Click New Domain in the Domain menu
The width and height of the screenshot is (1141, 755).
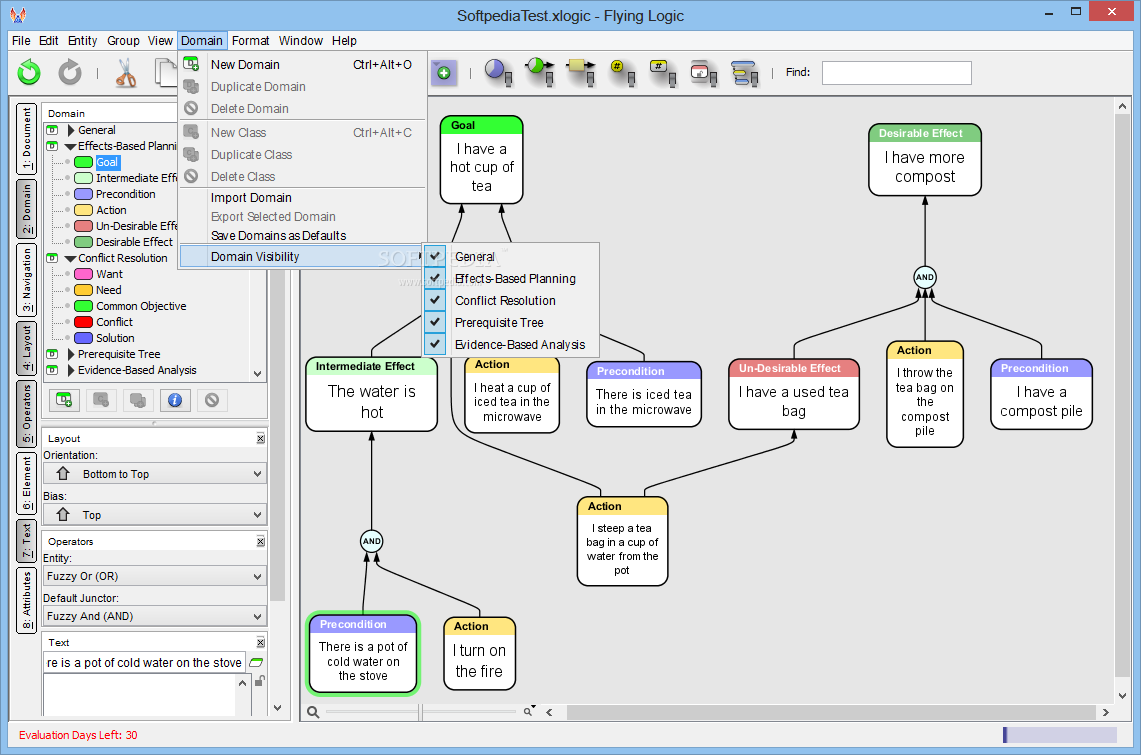point(302,65)
